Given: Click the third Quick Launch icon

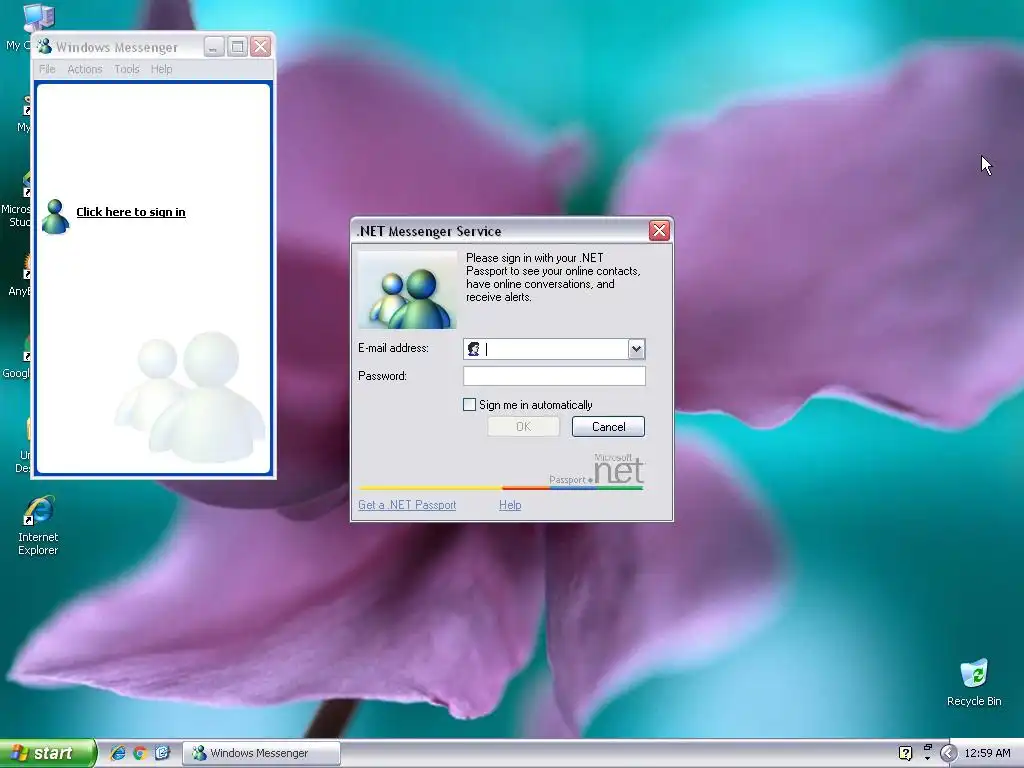Looking at the screenshot, I should (x=162, y=753).
